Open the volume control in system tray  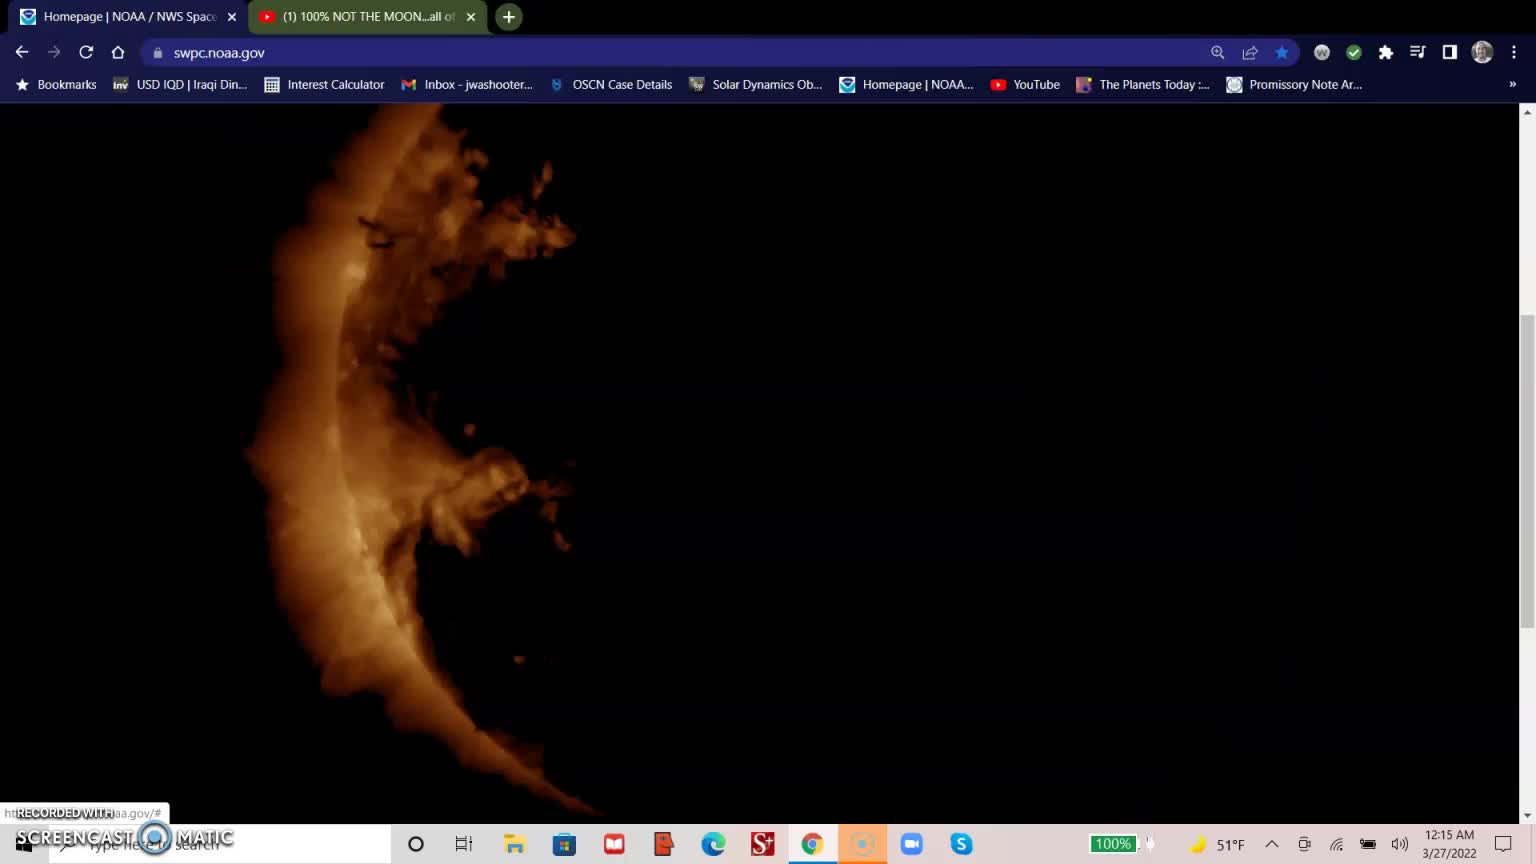[1400, 844]
